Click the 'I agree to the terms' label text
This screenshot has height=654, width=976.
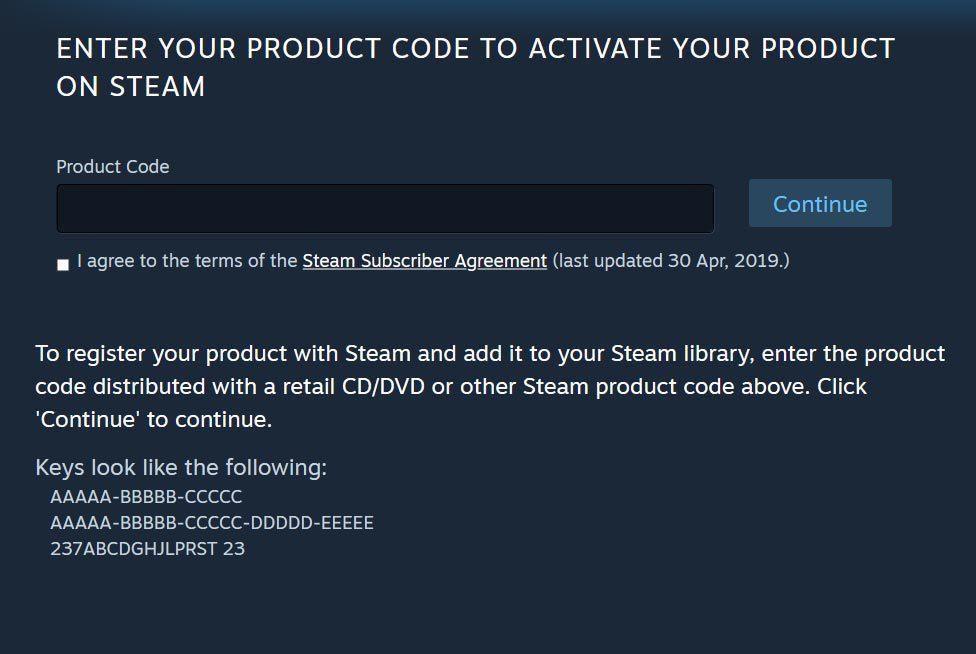pyautogui.click(x=187, y=261)
